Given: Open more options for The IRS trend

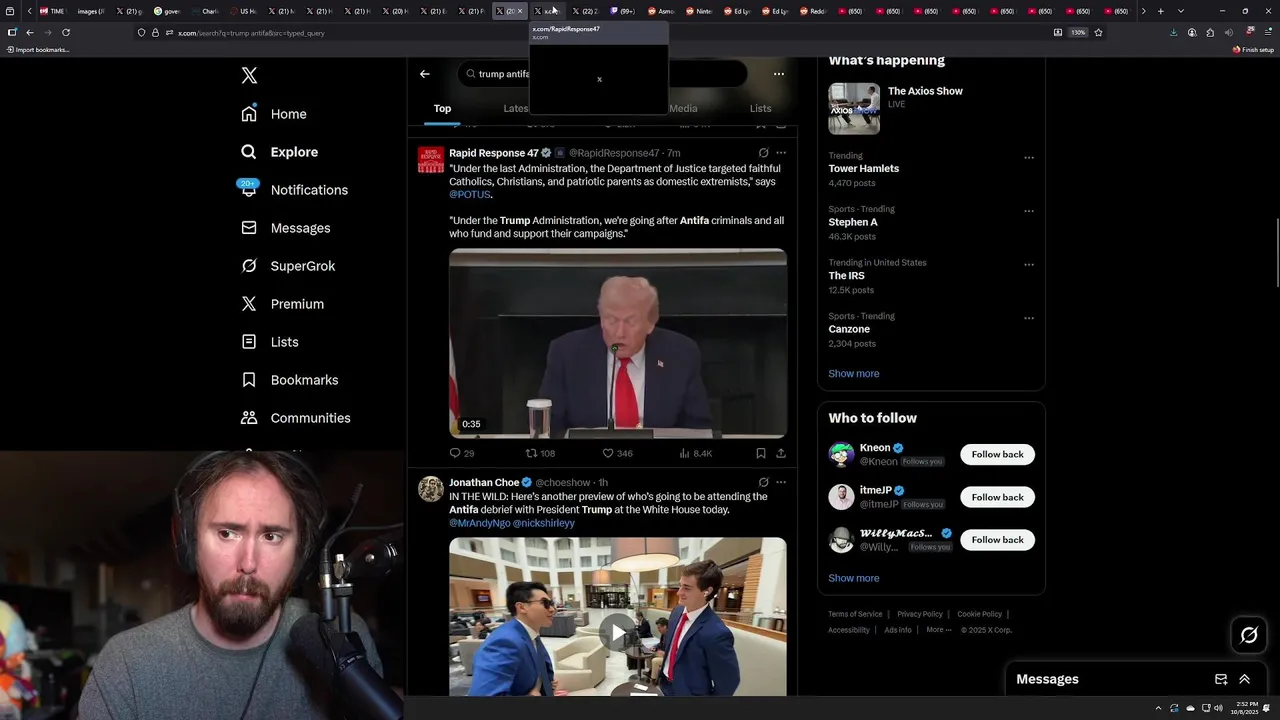Looking at the screenshot, I should [x=1028, y=264].
